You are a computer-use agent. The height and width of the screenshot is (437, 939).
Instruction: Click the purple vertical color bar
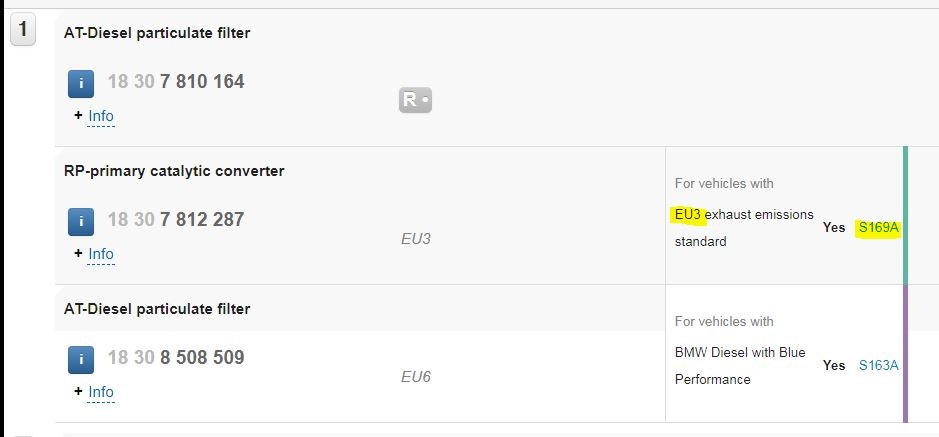point(905,353)
